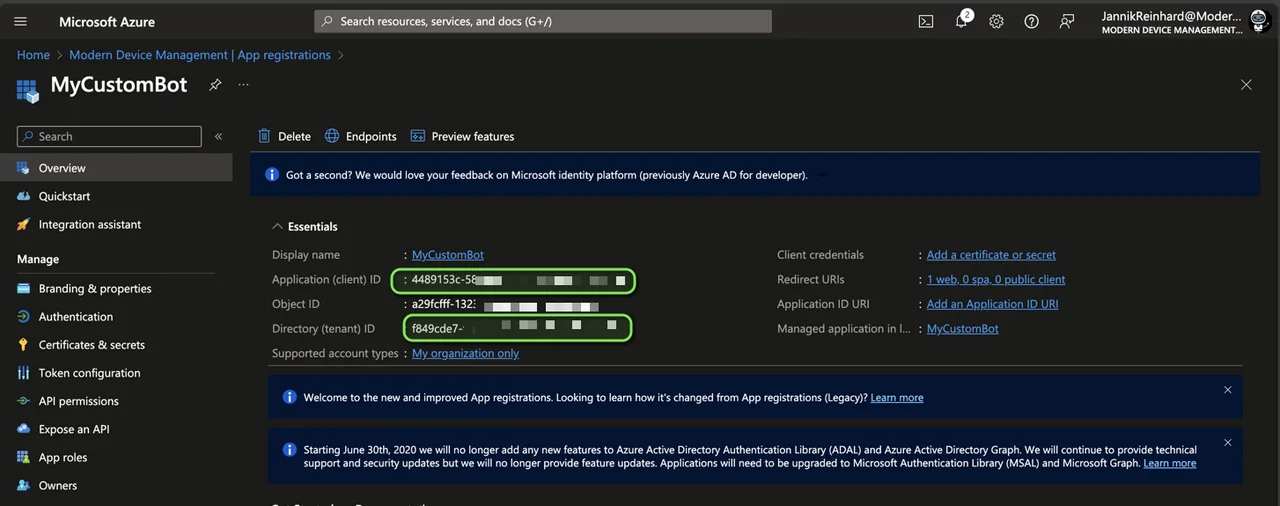
Task: Click the Object ID value
Action: click(x=505, y=304)
